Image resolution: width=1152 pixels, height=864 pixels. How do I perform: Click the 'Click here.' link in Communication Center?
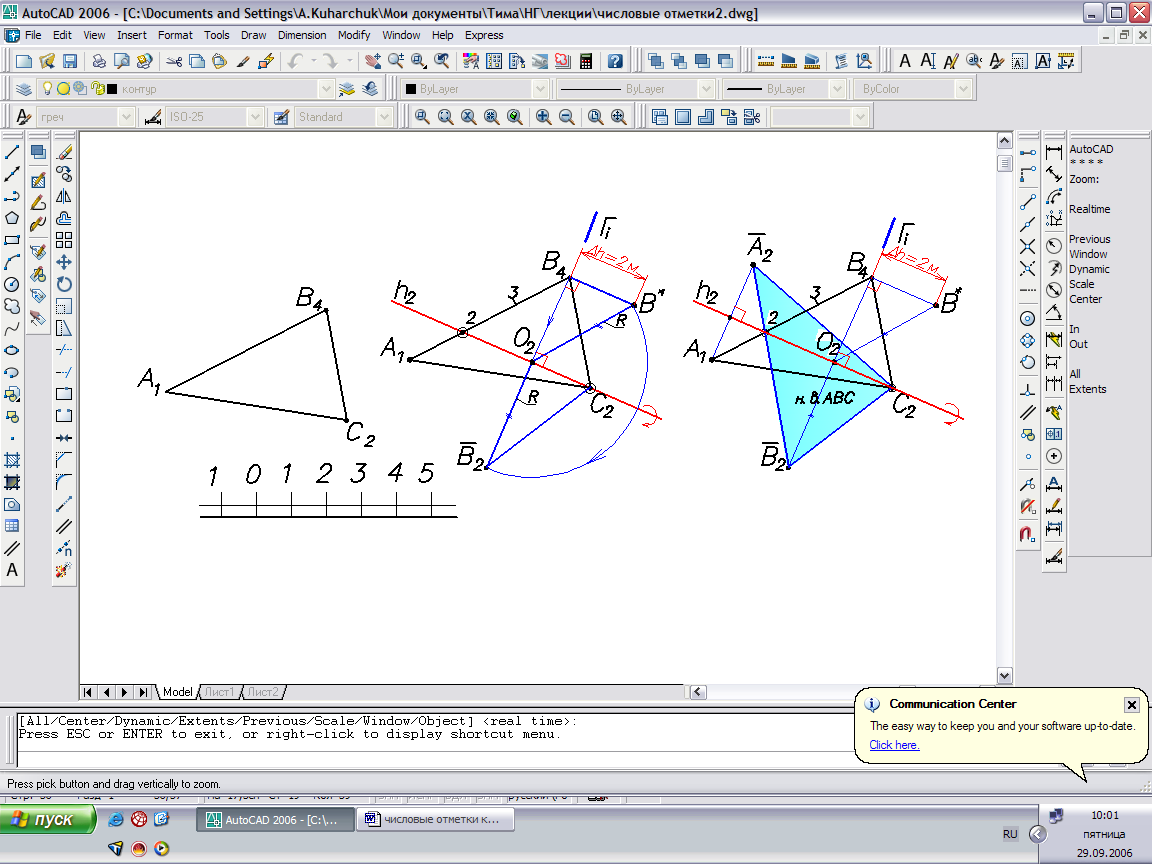[x=894, y=745]
